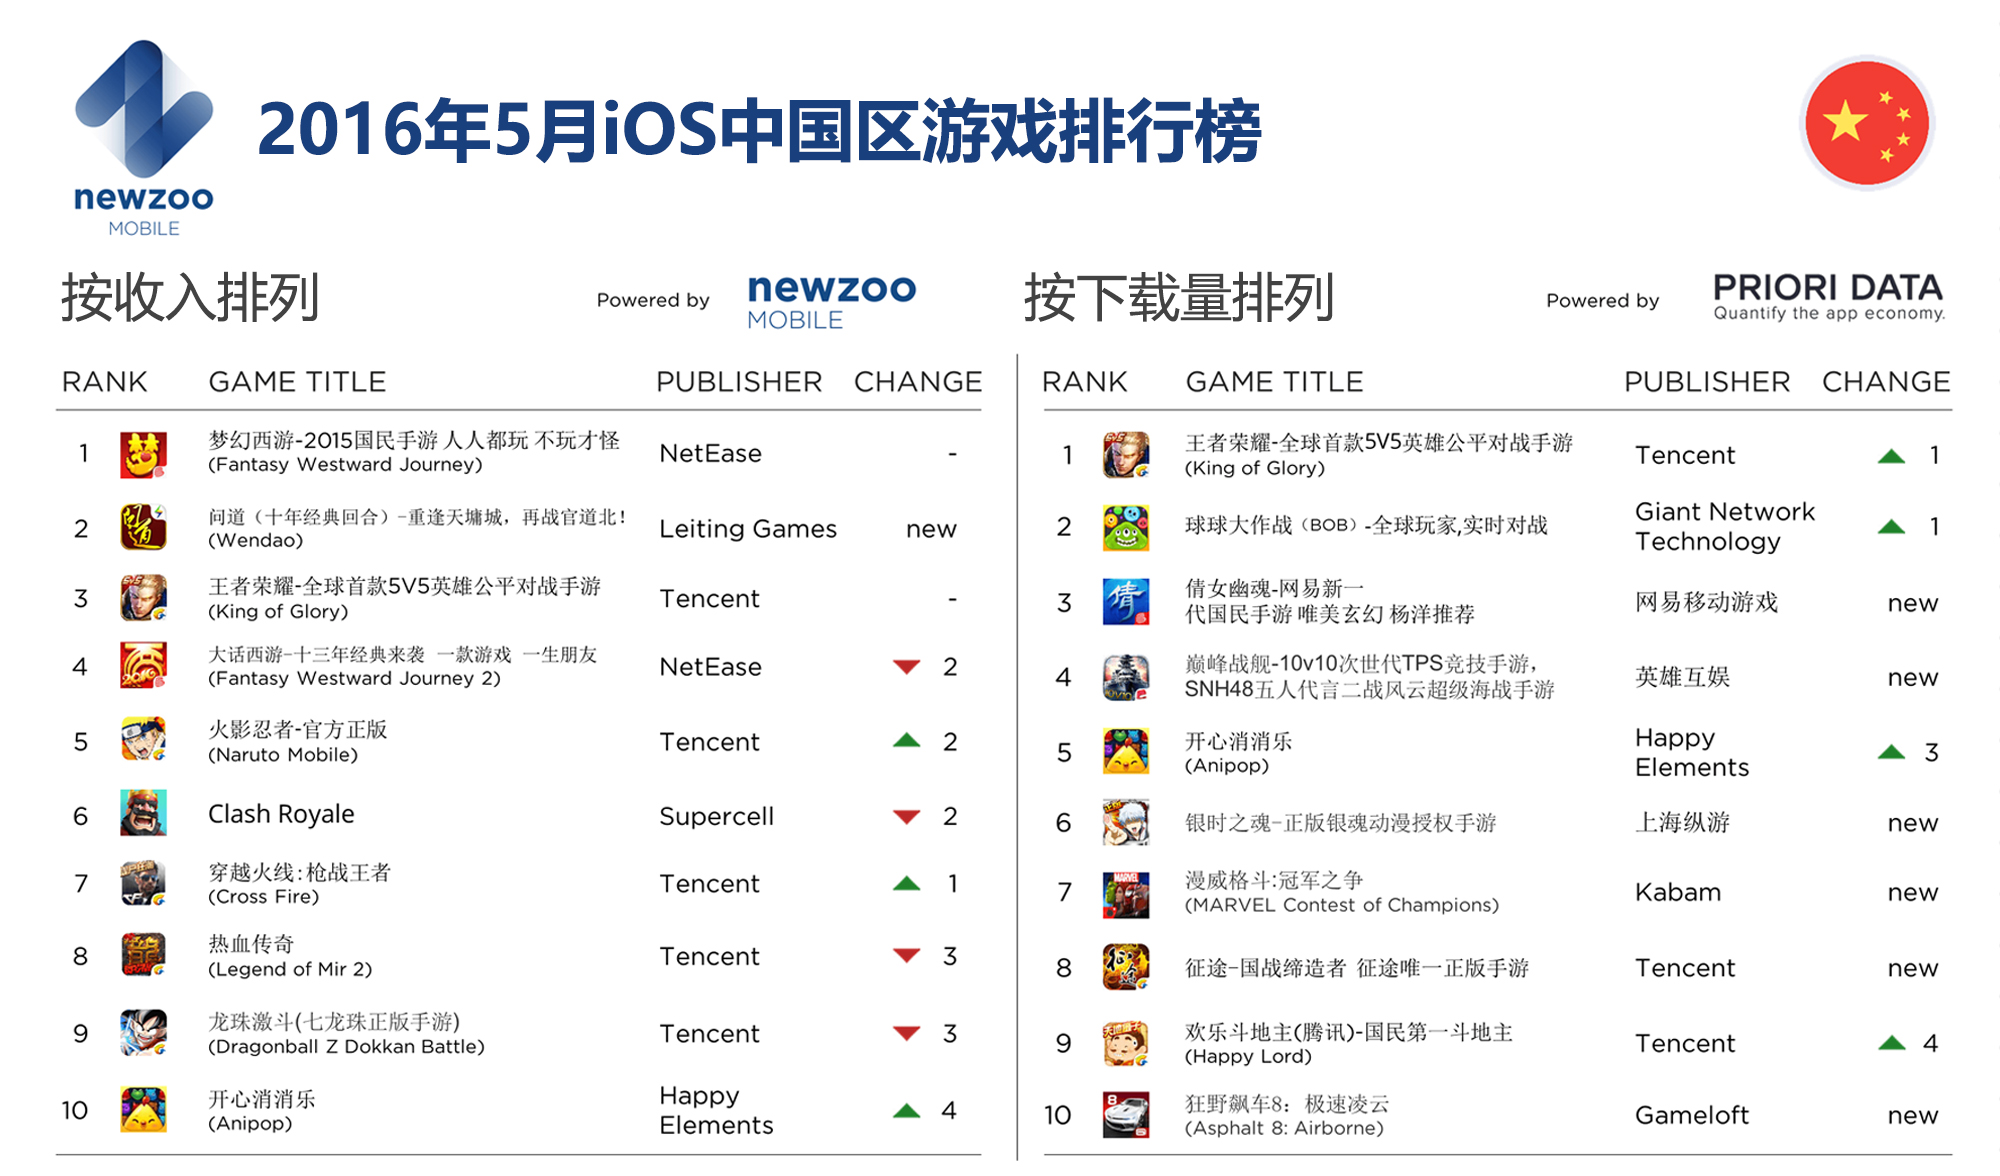Click the Happy Lord game icon

(1126, 1043)
